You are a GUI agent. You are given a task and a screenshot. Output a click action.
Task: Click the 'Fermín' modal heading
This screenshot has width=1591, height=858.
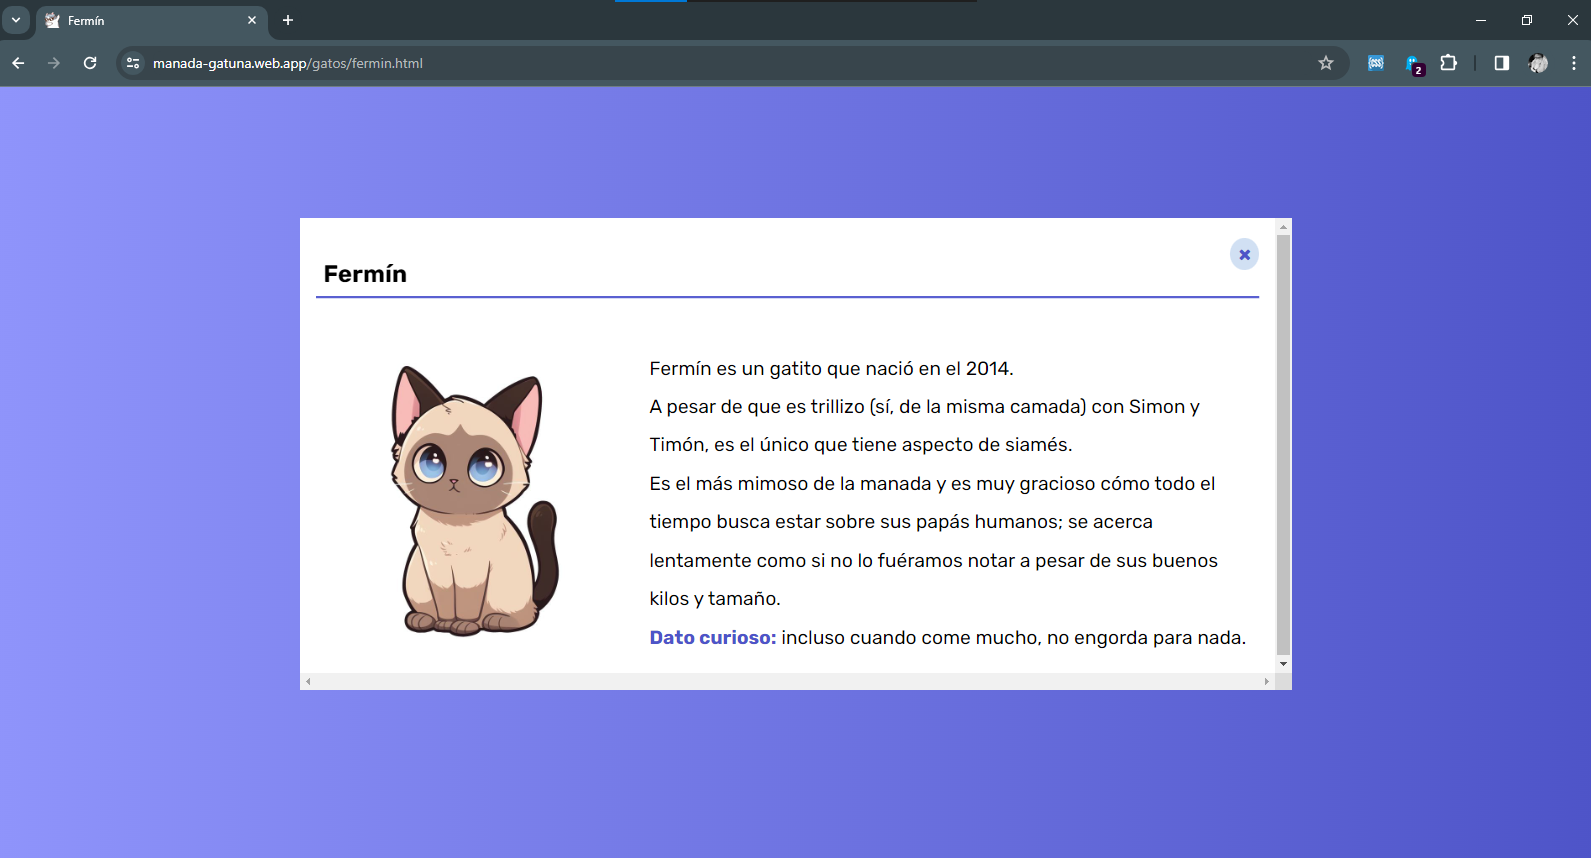[x=365, y=274]
